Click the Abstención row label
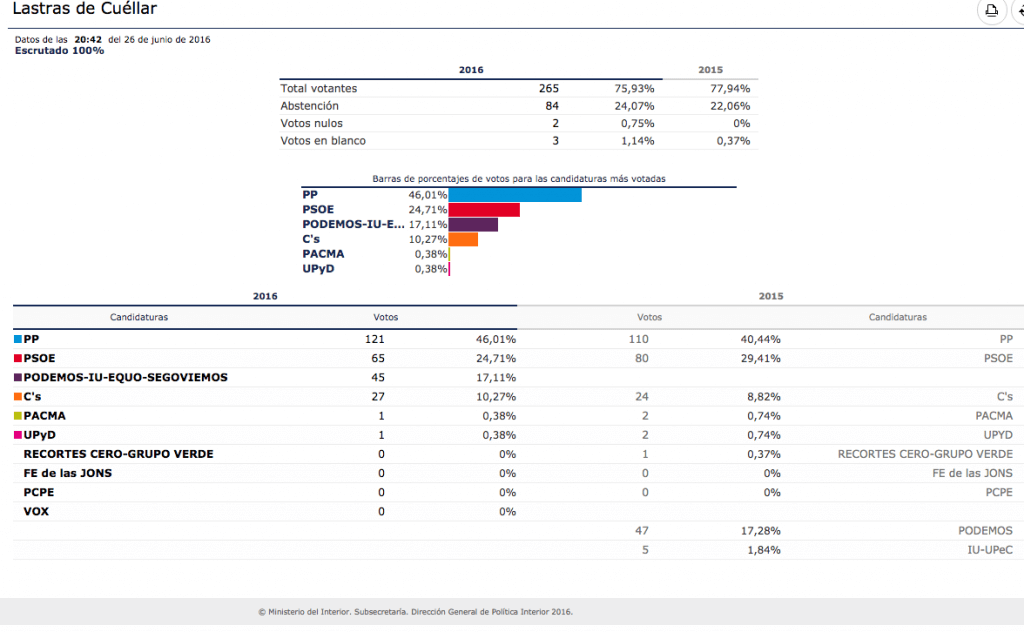Screen dimensions: 1024x632 tap(309, 106)
